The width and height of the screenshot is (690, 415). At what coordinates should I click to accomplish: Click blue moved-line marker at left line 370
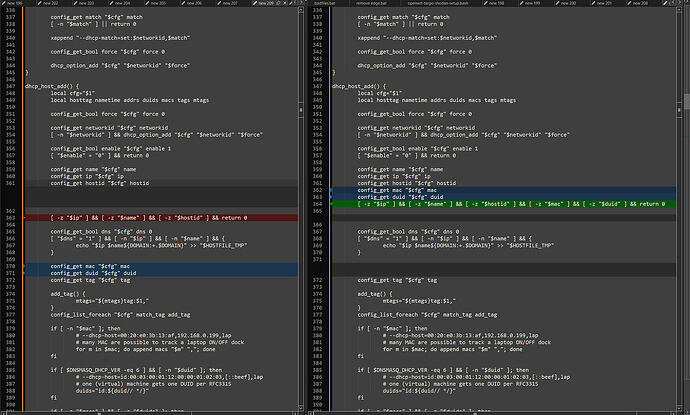[23, 266]
